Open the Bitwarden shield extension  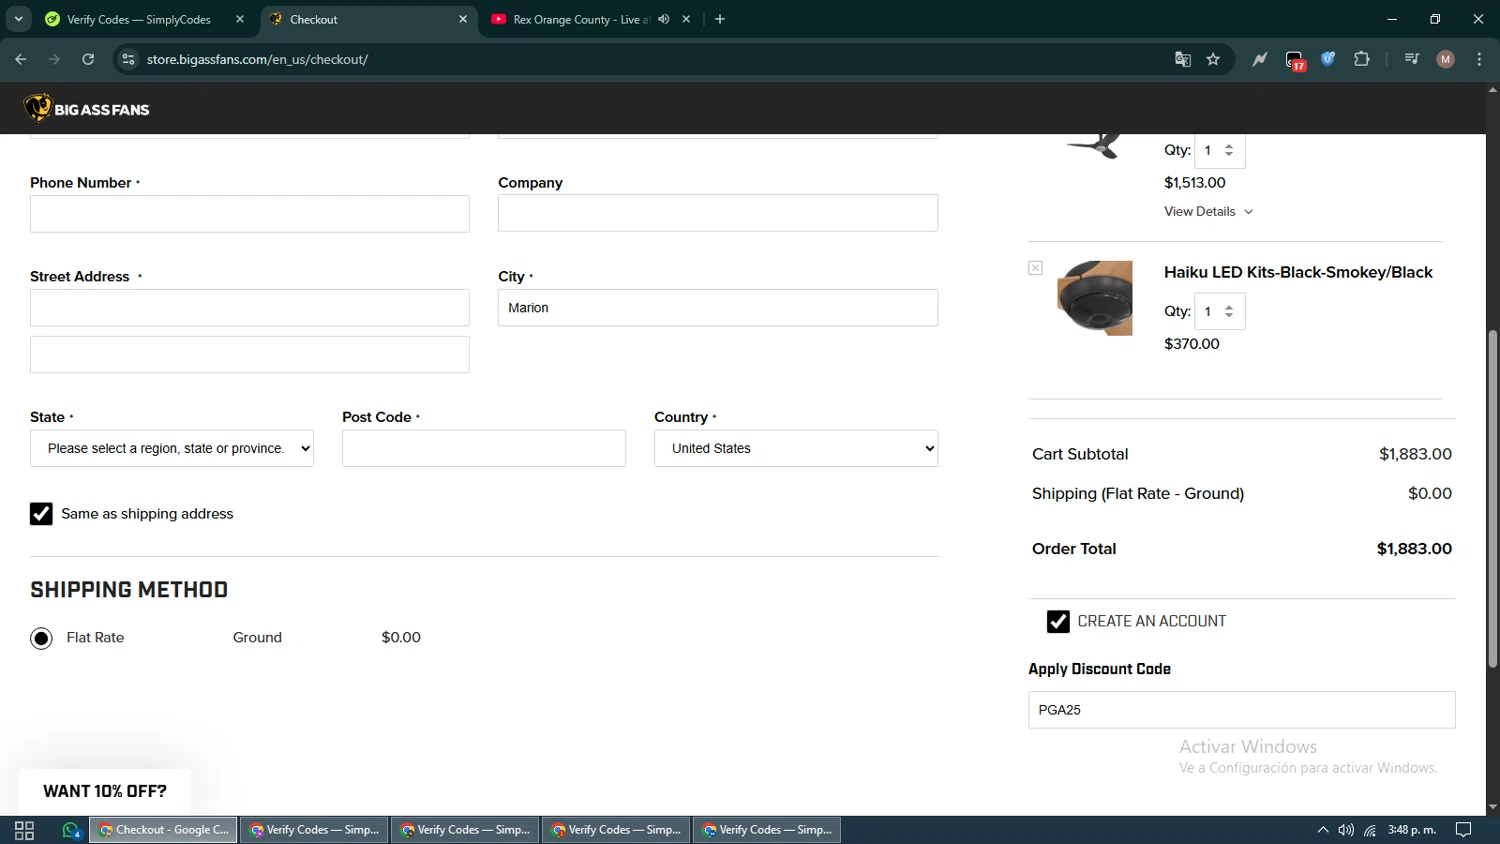tap(1328, 59)
